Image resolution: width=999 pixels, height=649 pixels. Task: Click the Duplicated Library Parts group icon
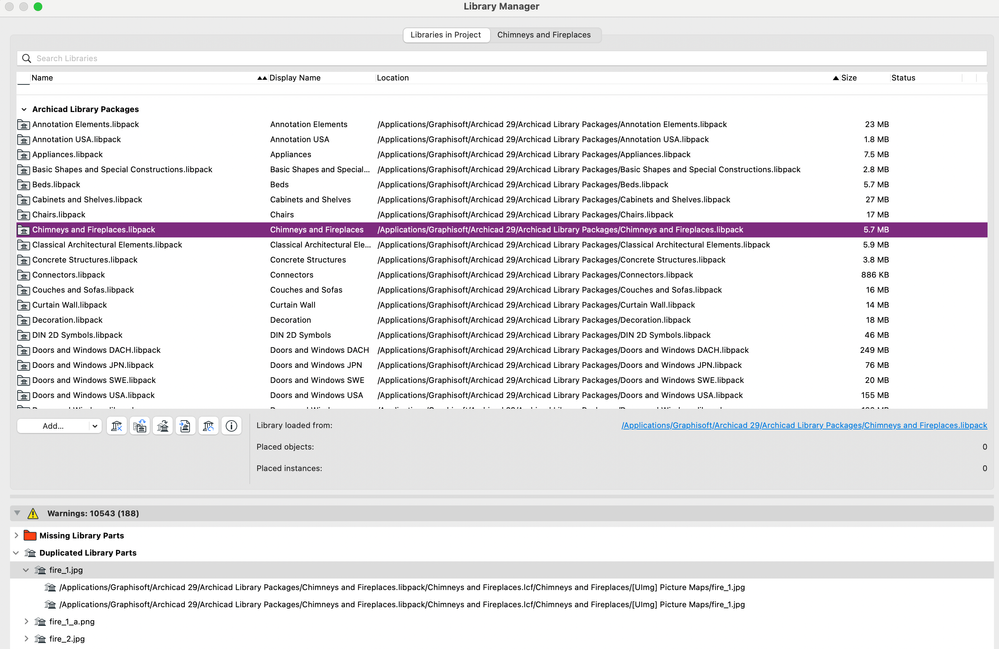pos(30,553)
